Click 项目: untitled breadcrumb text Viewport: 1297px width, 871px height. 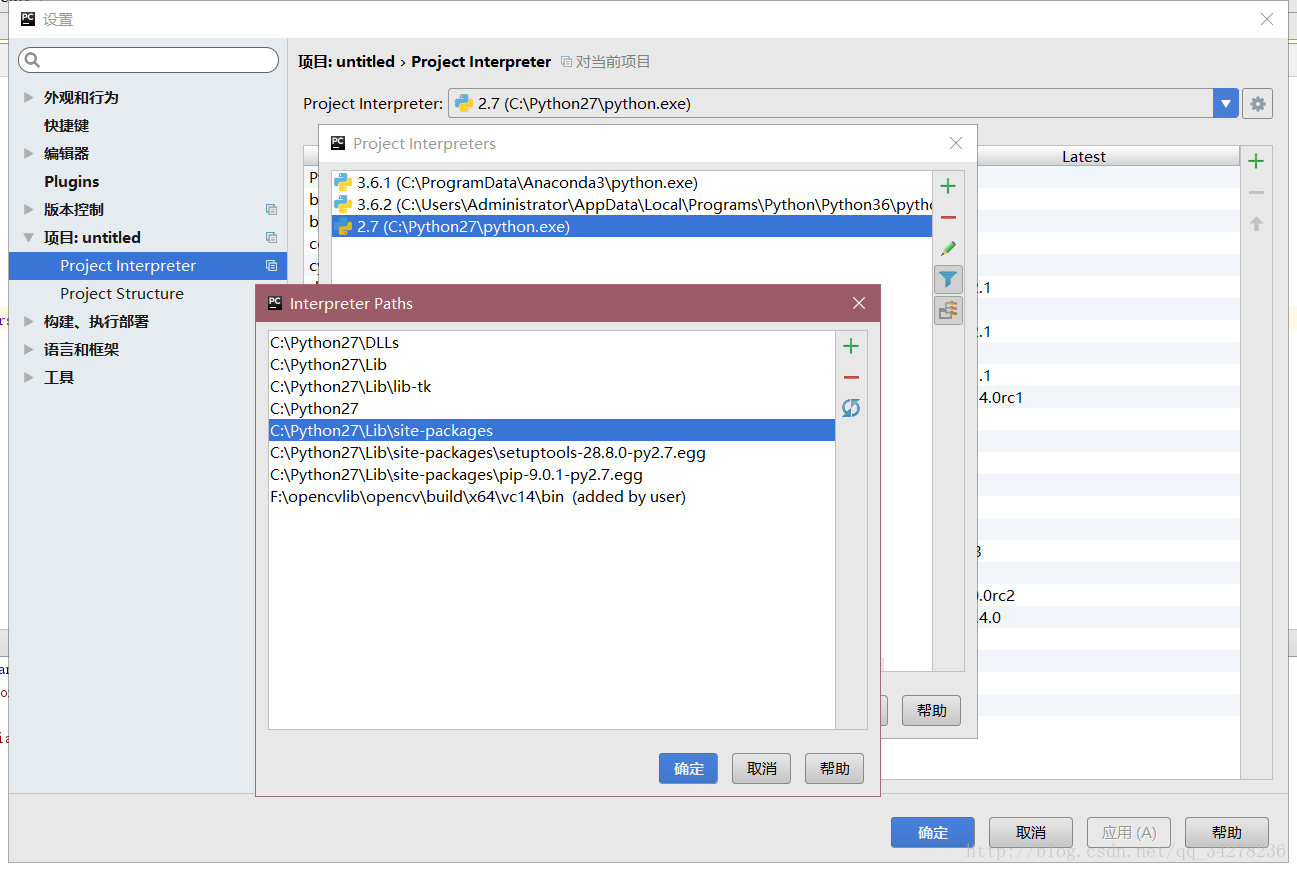click(346, 61)
